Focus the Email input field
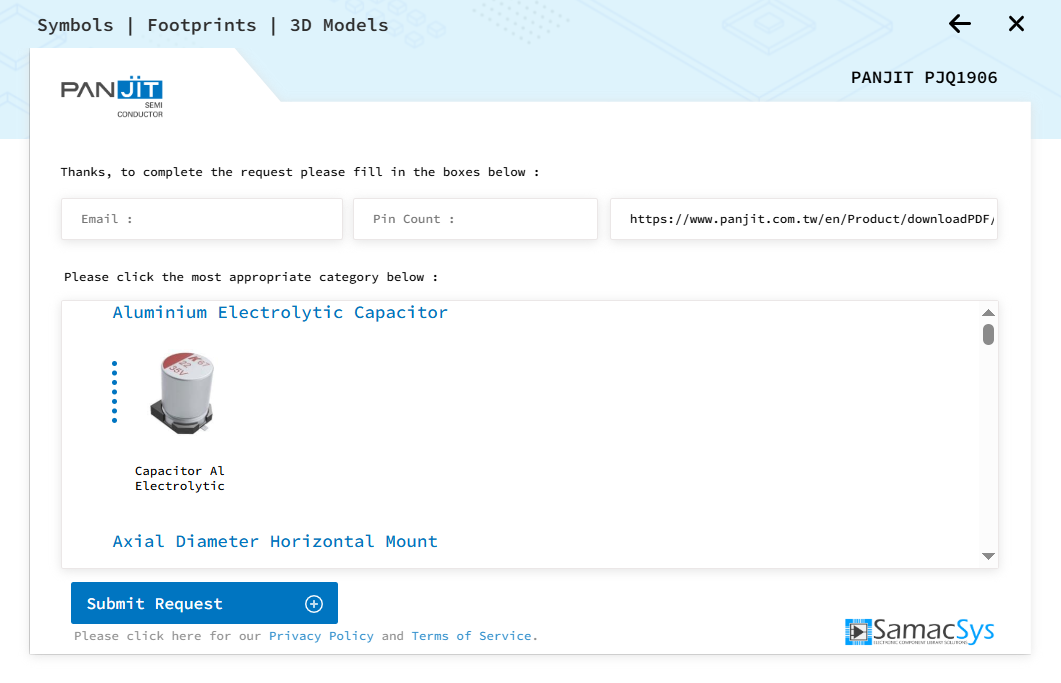Viewport: 1061px width, 683px height. coord(202,219)
